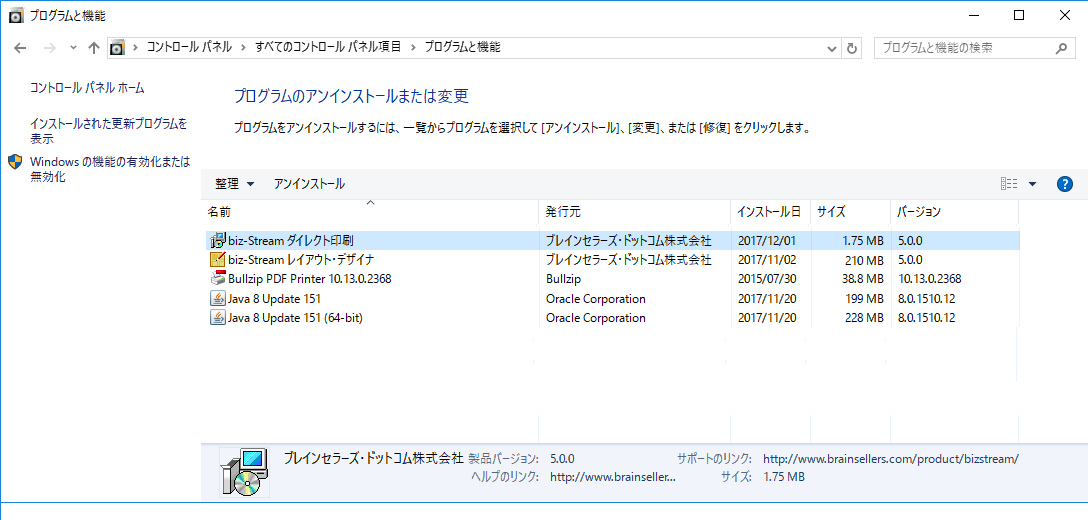
Task: Refresh the address bar view
Action: 851,49
